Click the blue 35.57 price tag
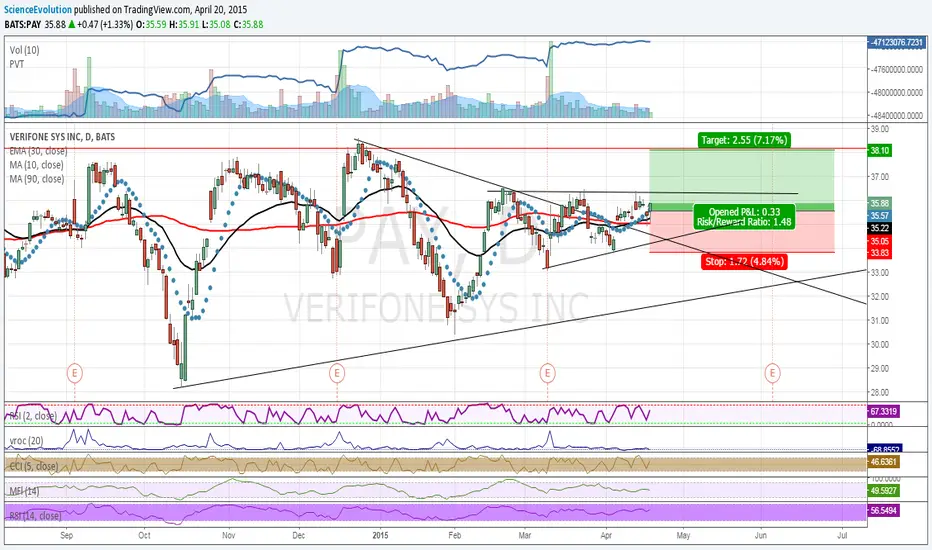Viewport: 932px width, 550px height. (x=880, y=215)
